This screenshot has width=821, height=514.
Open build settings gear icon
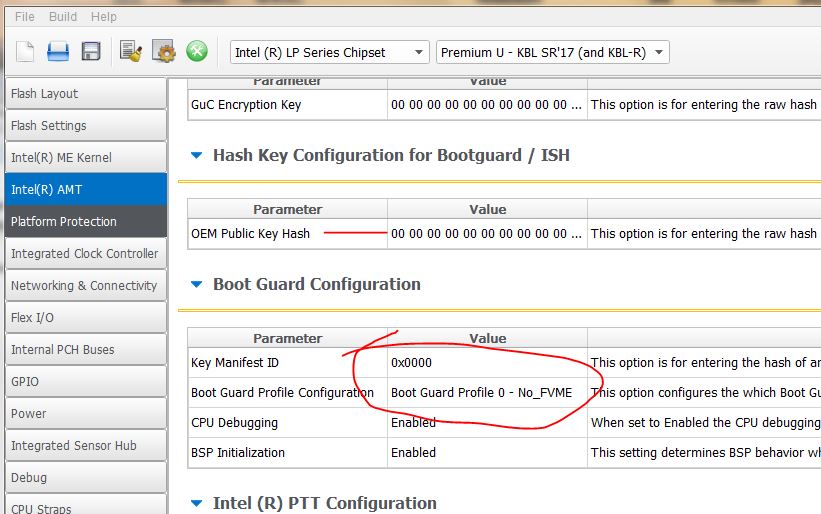pos(164,52)
